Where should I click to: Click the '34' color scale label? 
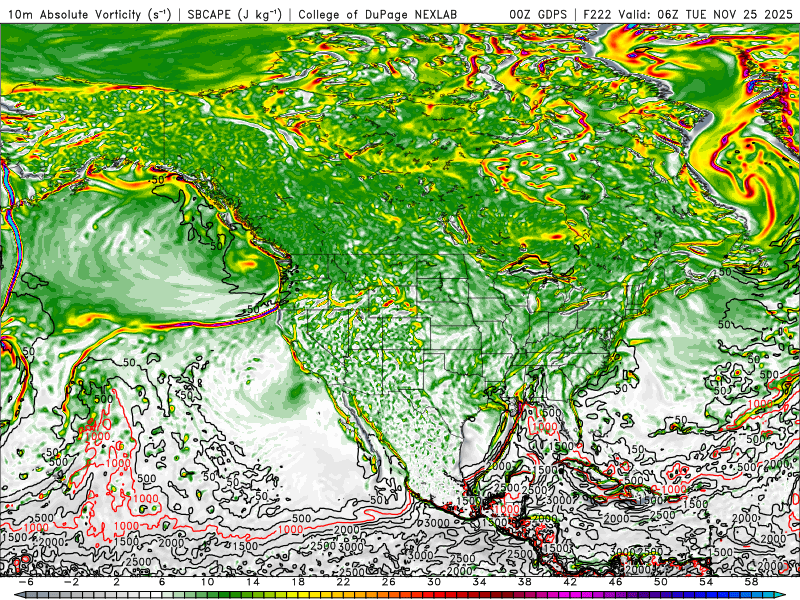coord(479,582)
